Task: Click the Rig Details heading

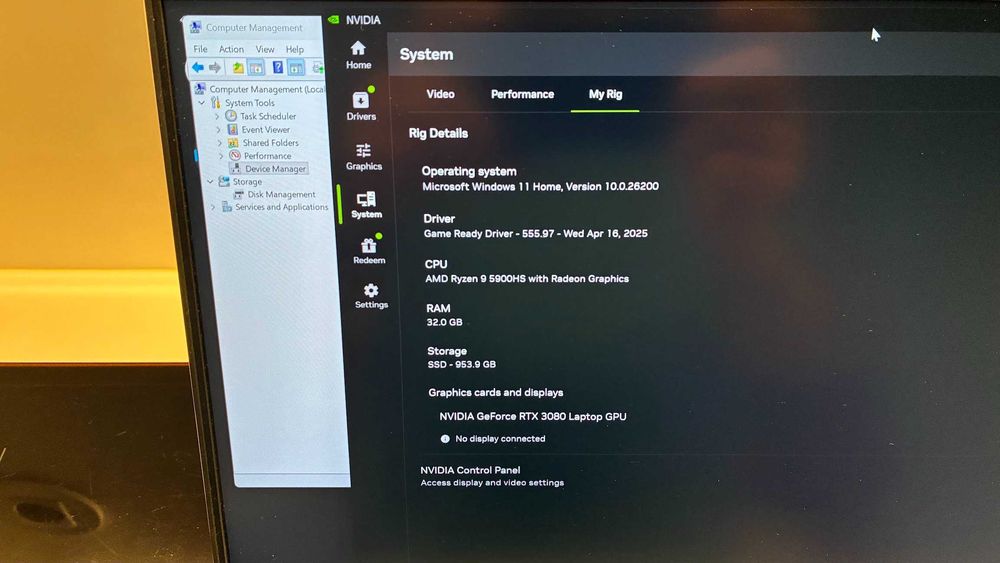Action: 438,133
